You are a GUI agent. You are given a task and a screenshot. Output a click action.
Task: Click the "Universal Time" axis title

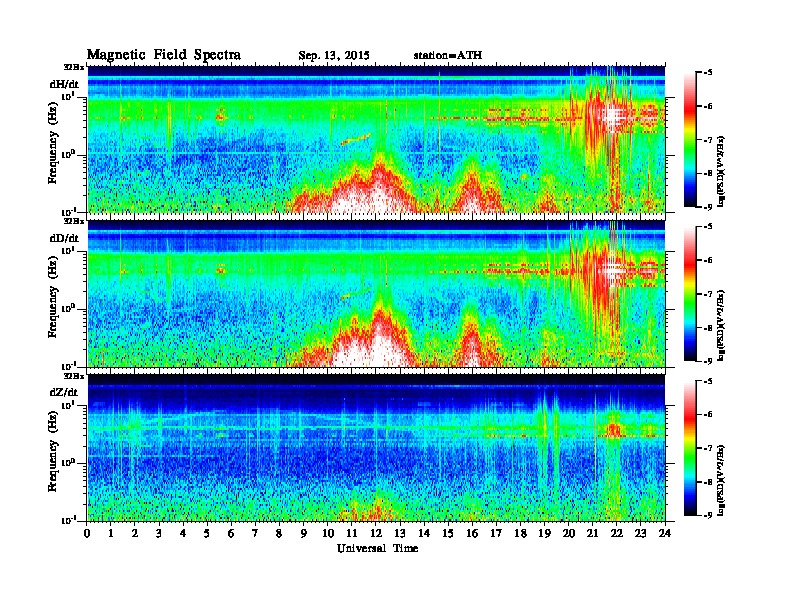coord(377,548)
